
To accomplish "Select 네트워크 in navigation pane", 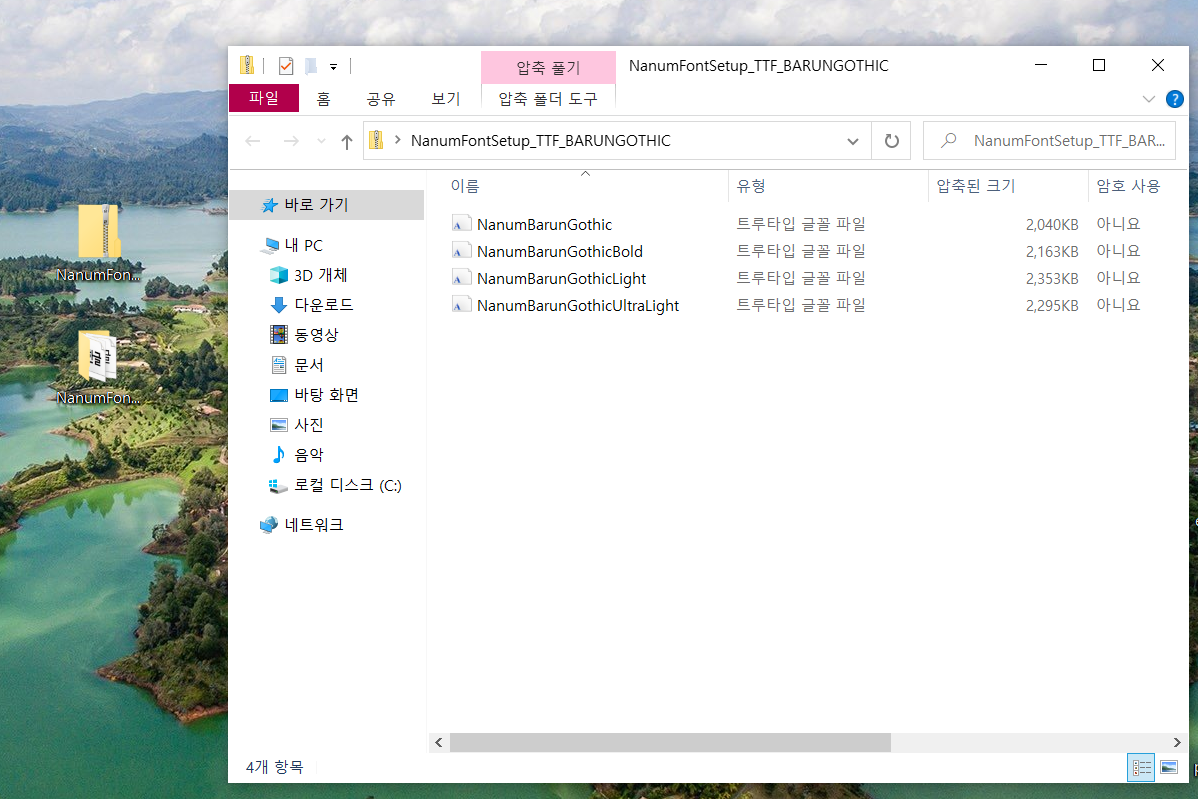I will (x=313, y=525).
